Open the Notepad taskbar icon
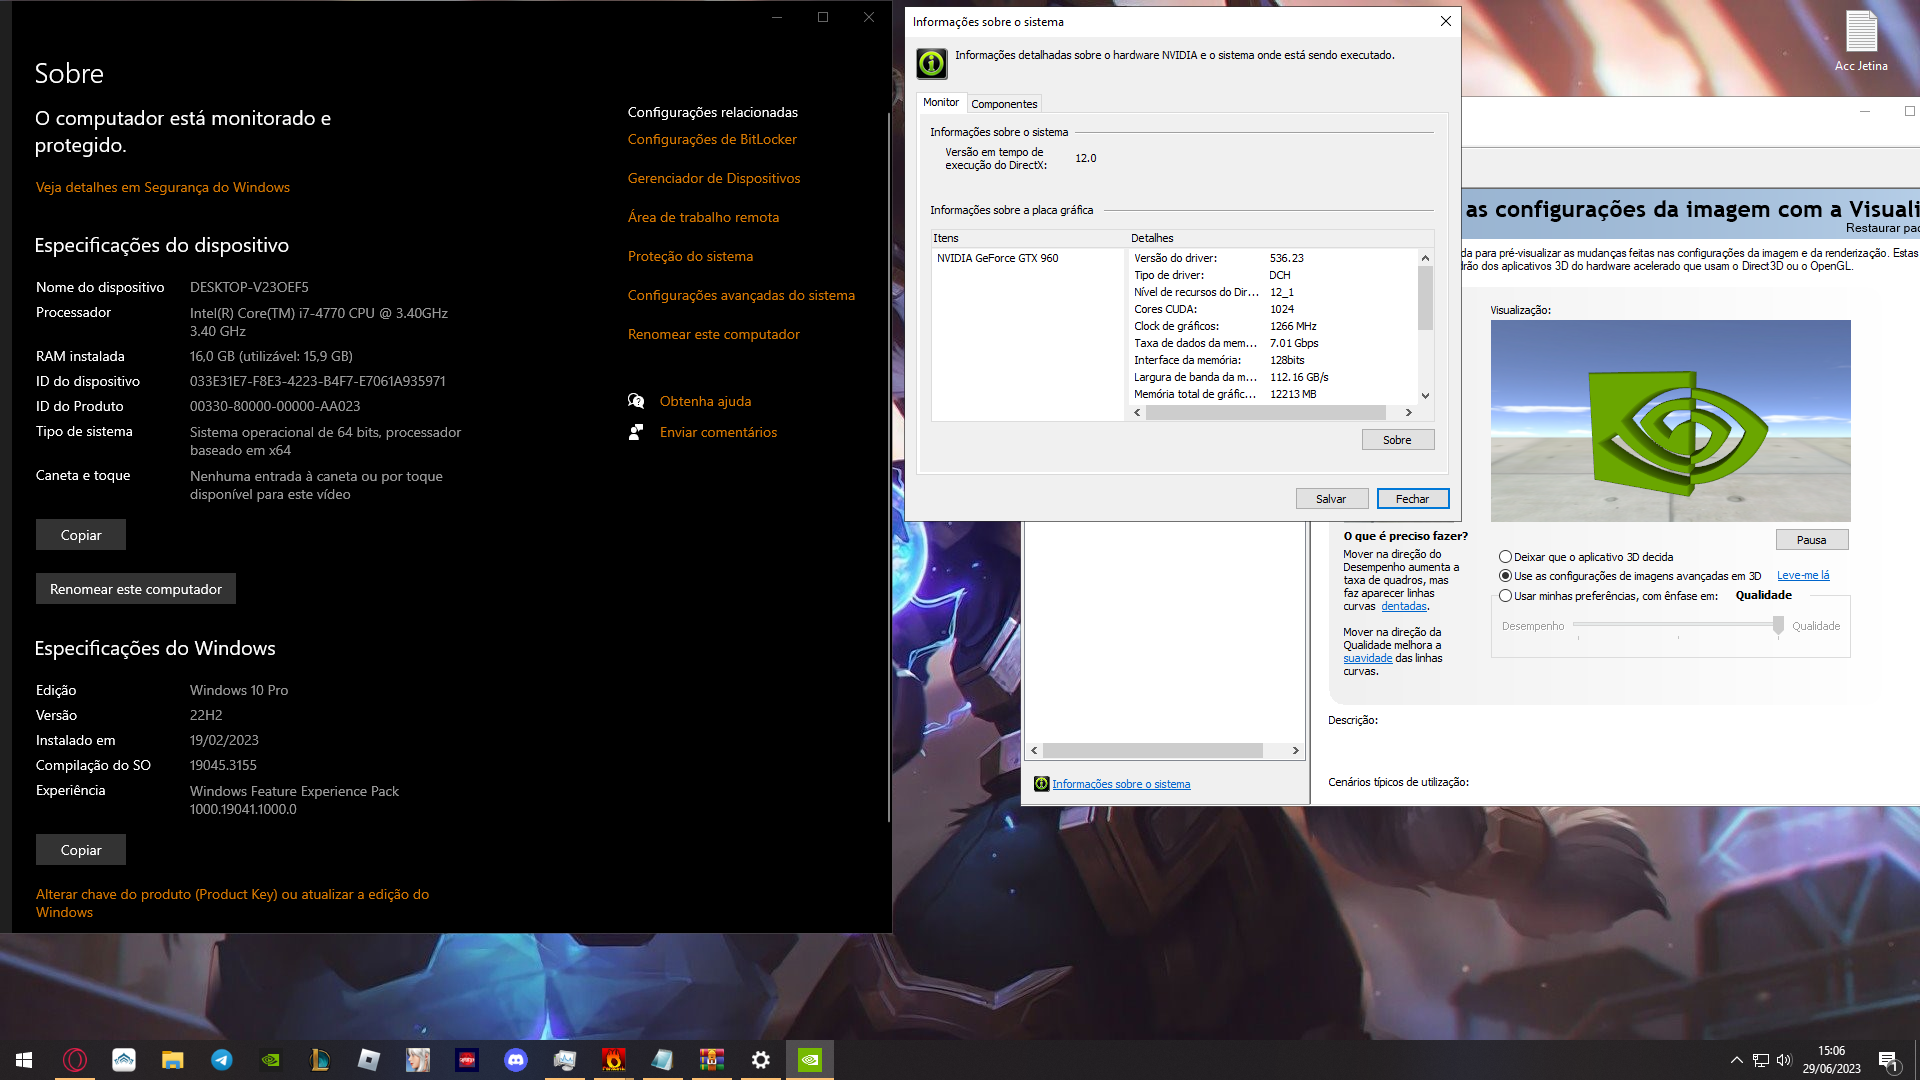1920x1080 pixels. pos(663,1060)
